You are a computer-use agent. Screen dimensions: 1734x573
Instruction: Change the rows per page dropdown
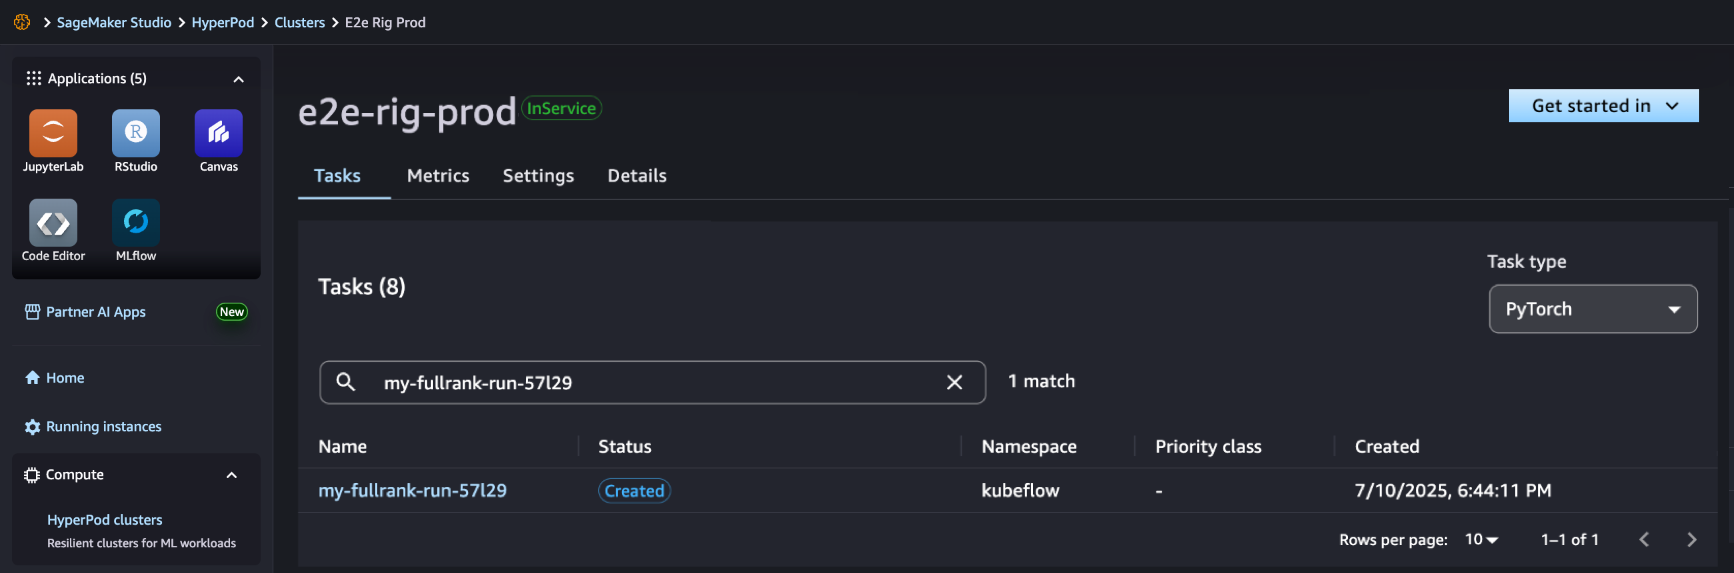(1482, 539)
